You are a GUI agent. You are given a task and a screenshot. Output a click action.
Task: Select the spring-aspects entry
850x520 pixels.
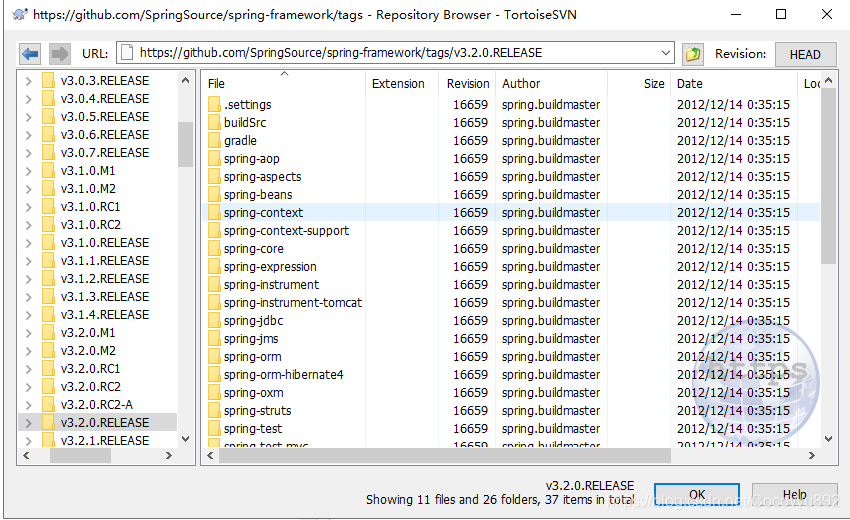point(262,176)
